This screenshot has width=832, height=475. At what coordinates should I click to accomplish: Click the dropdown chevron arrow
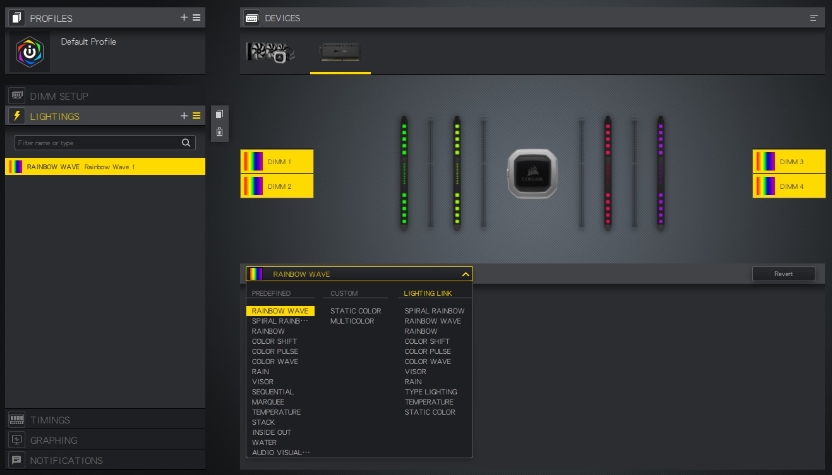pyautogui.click(x=465, y=274)
